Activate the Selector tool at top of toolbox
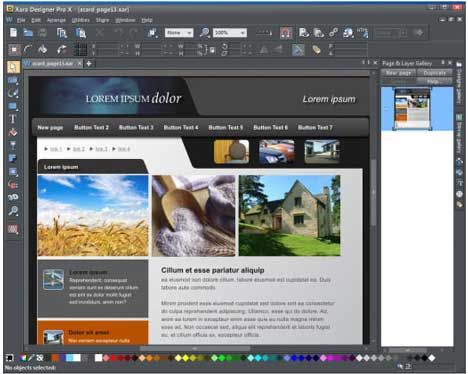Screen dimensions: 468x374 click(x=13, y=67)
